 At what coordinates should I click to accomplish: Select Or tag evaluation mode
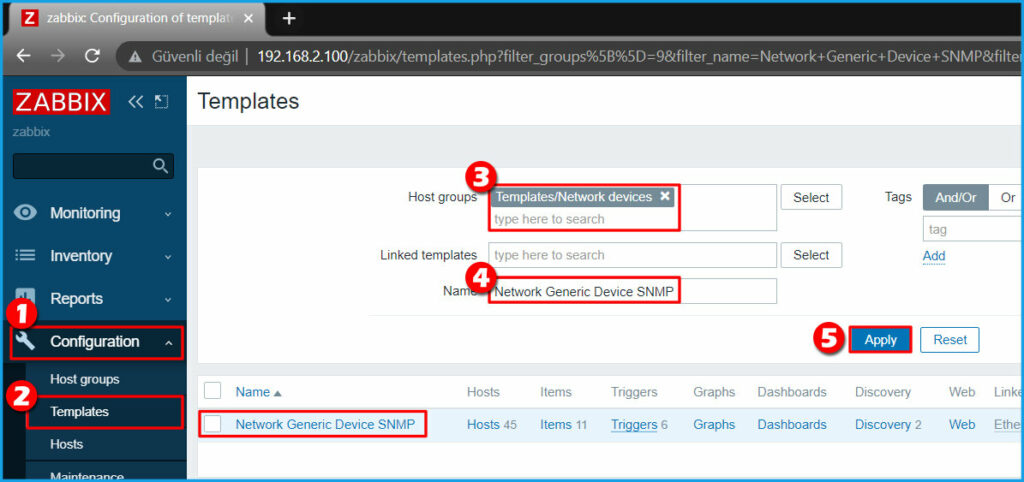coord(1007,197)
